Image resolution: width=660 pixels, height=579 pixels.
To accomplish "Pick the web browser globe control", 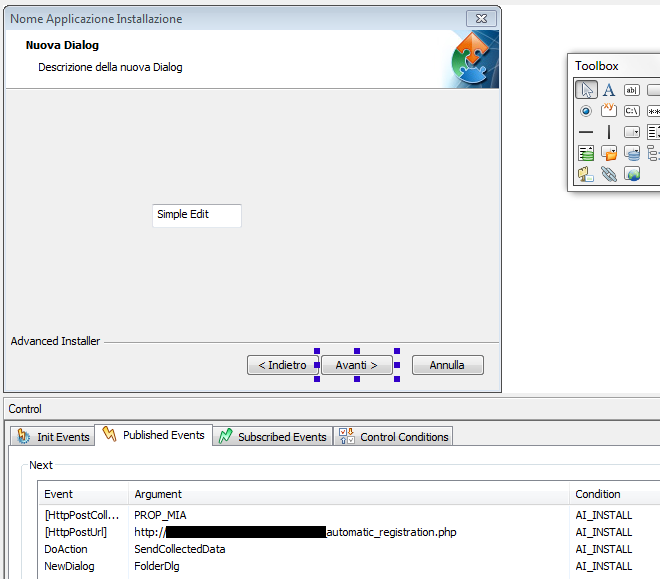I will (x=632, y=174).
